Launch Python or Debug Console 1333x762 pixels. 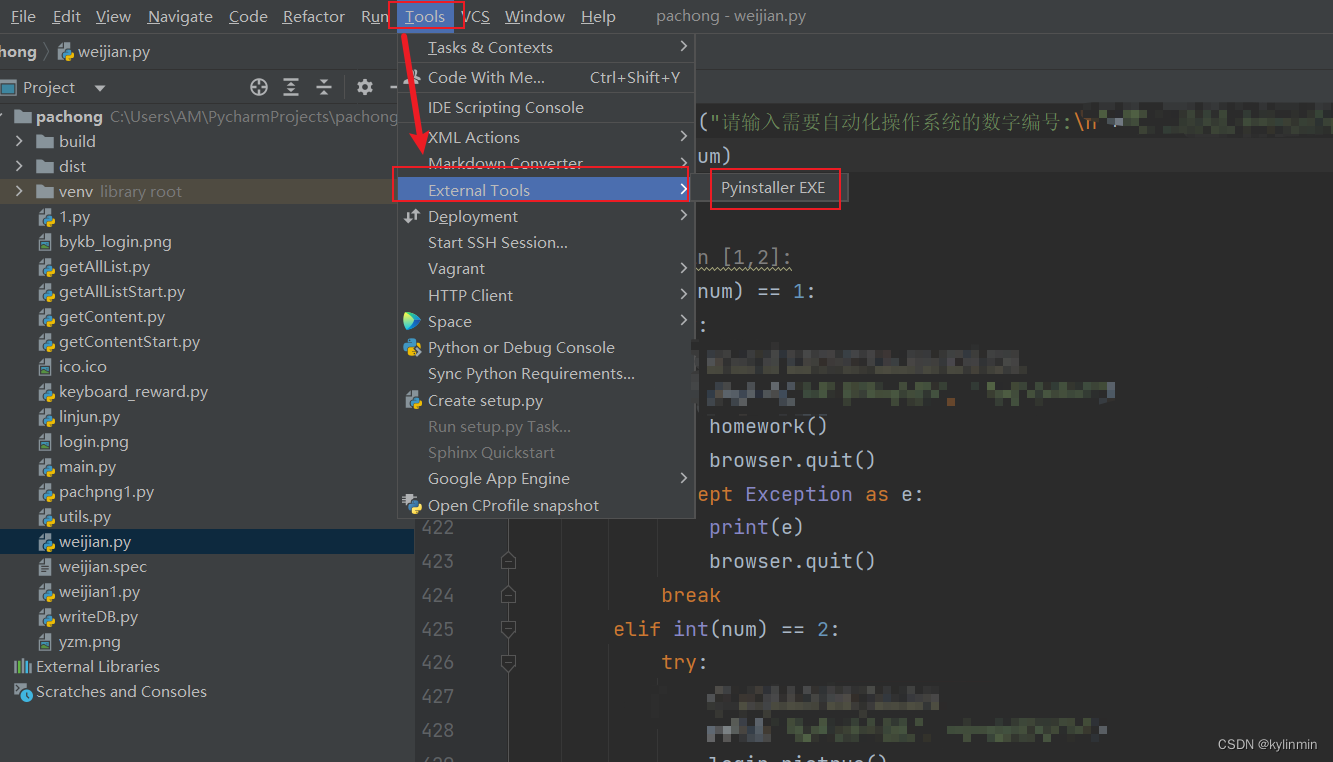tap(546, 347)
